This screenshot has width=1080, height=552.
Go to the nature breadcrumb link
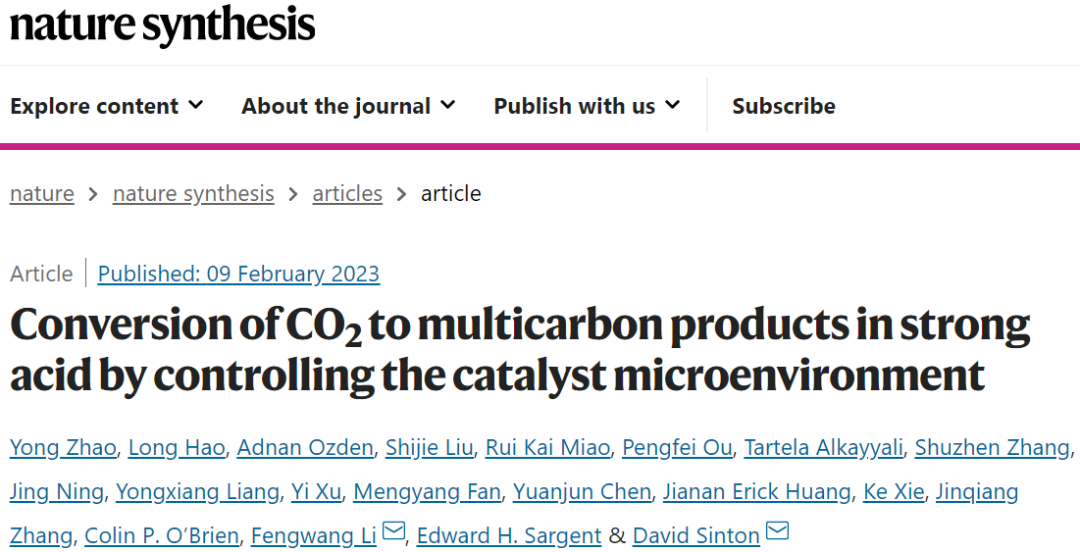tap(42, 194)
